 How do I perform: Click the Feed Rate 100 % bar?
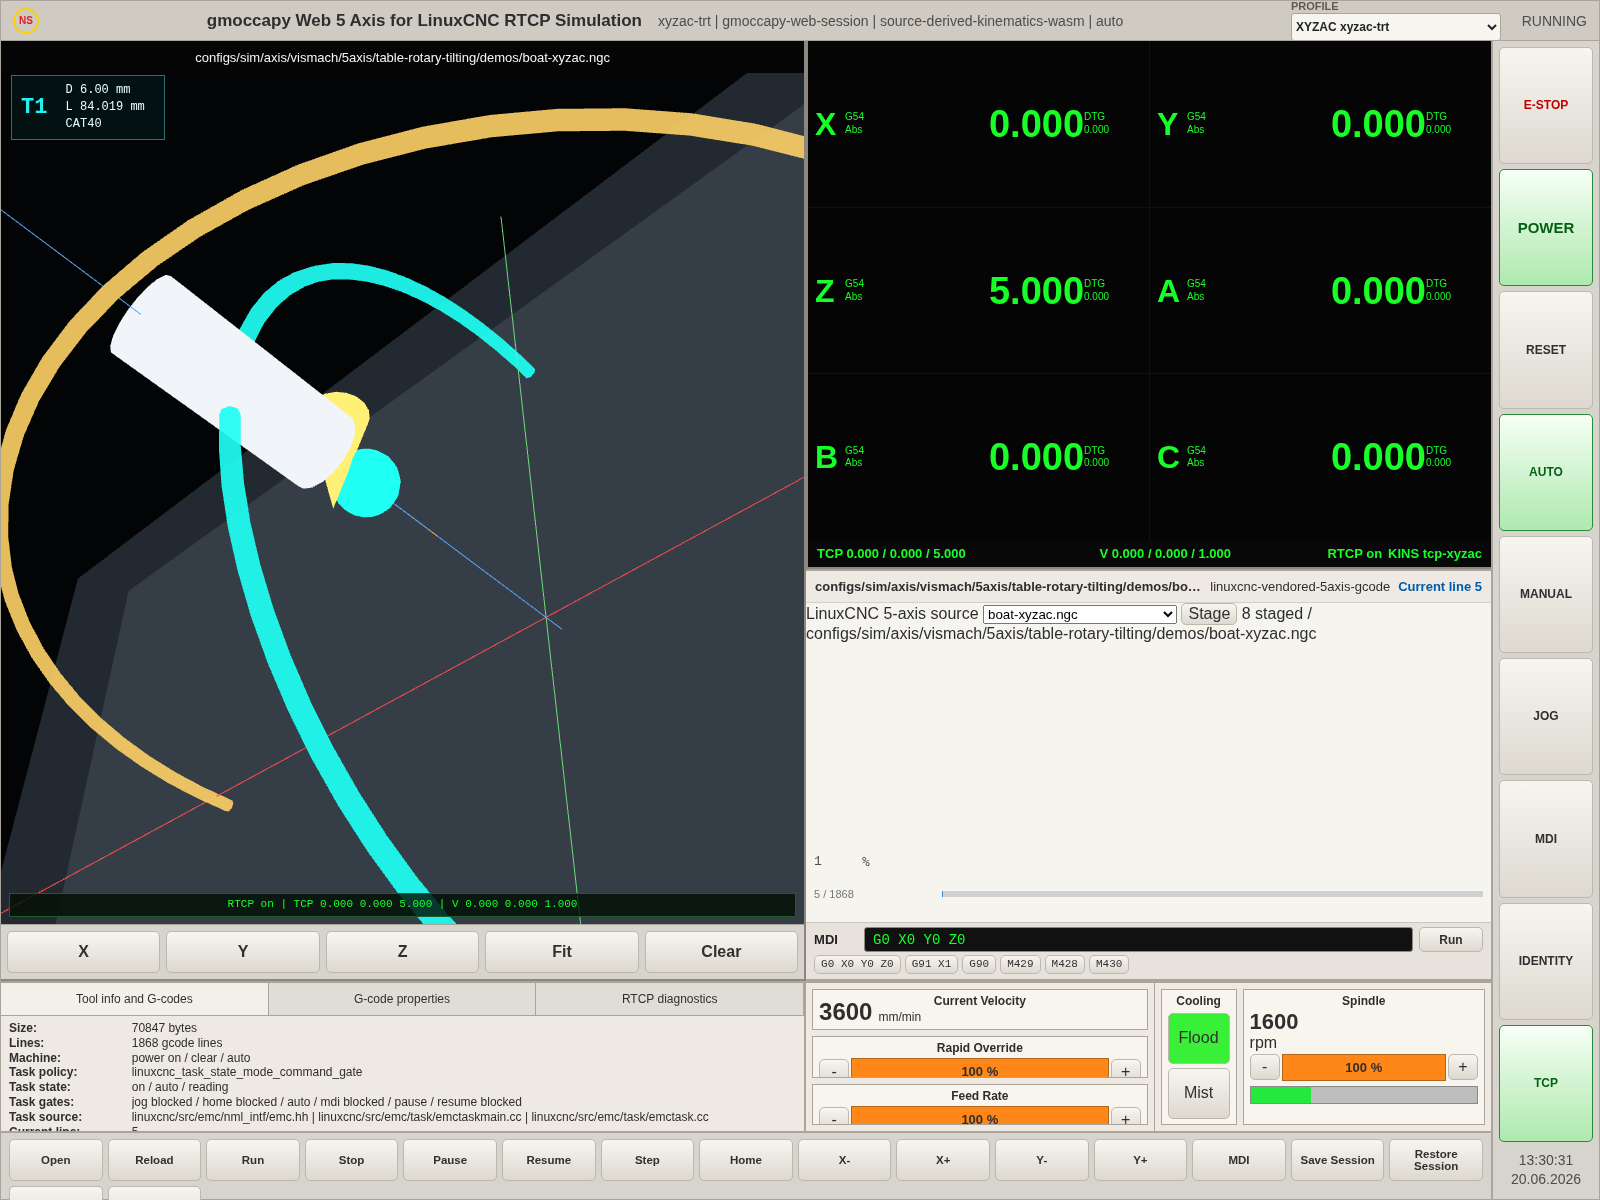(x=979, y=1116)
